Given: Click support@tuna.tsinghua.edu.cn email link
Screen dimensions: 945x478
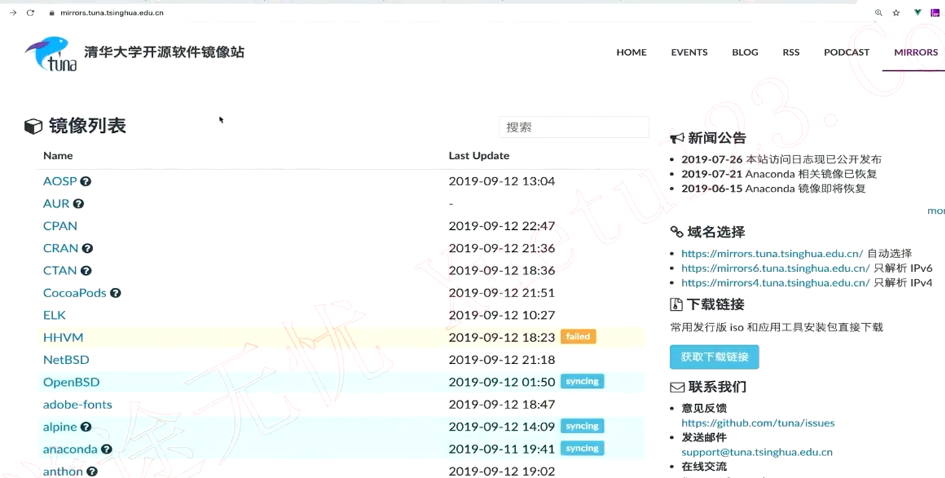Looking at the screenshot, I should coord(756,452).
